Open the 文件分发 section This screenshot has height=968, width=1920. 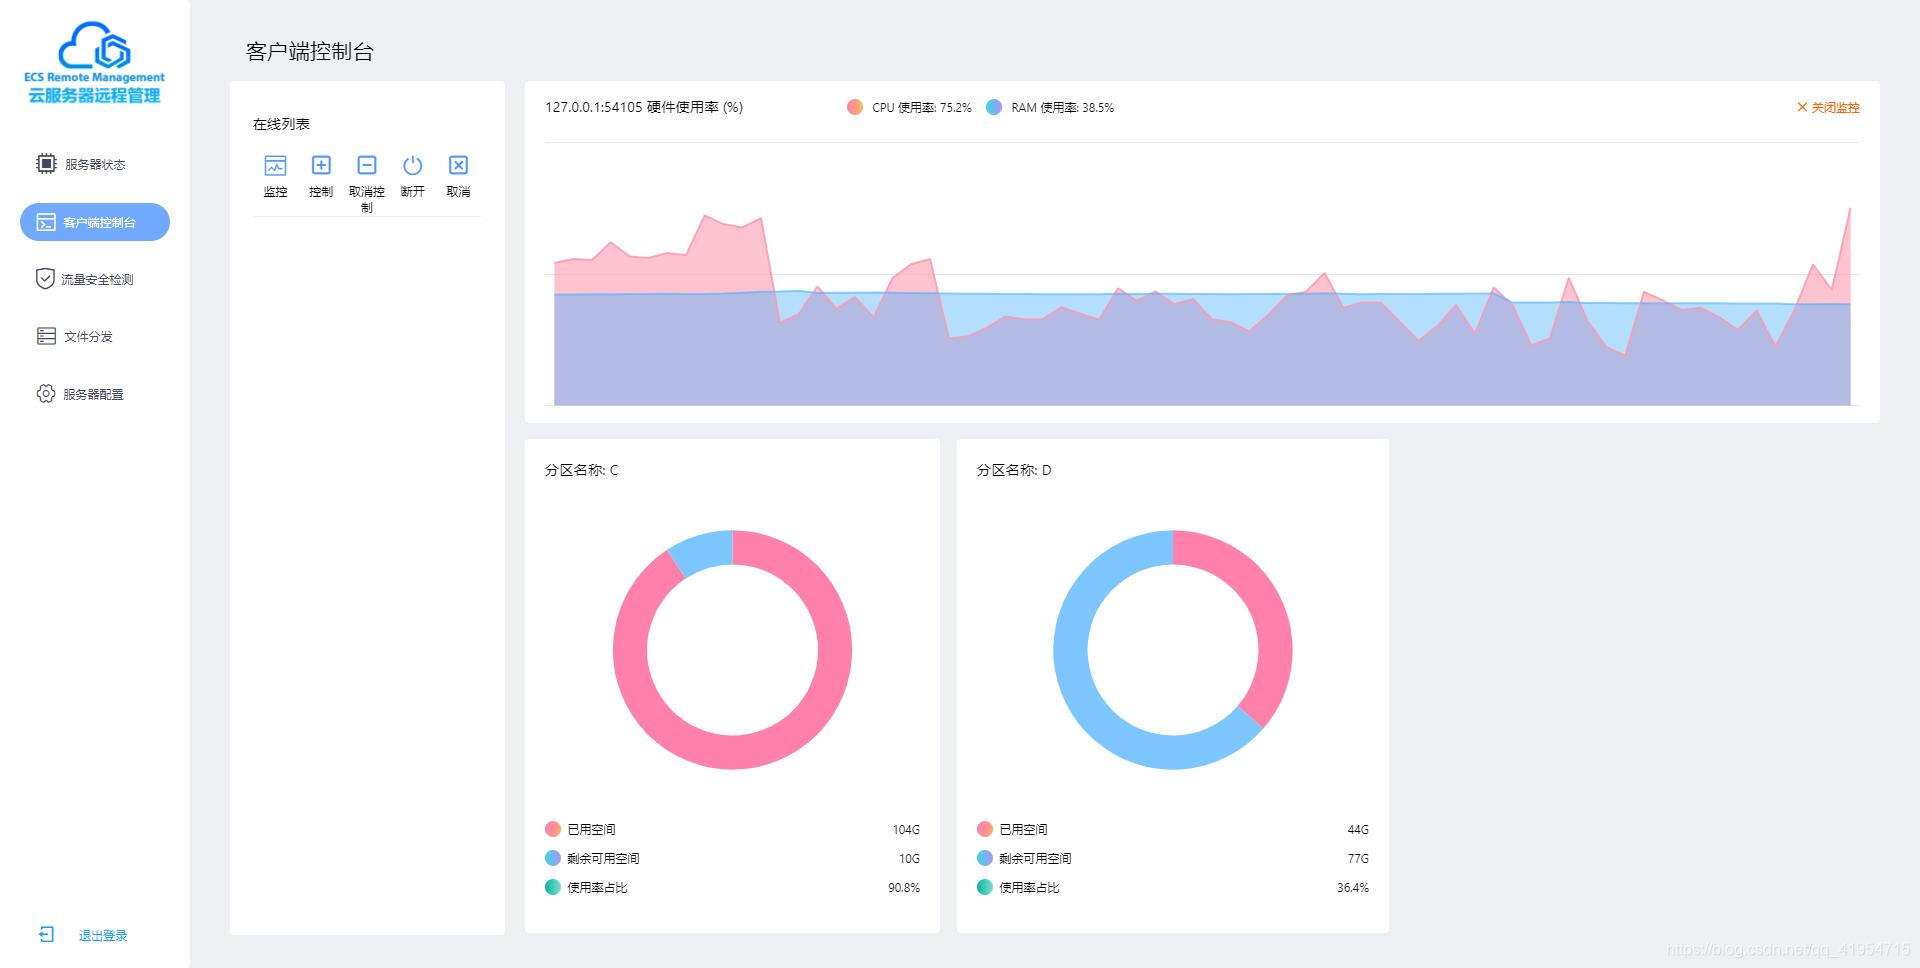pyautogui.click(x=76, y=336)
